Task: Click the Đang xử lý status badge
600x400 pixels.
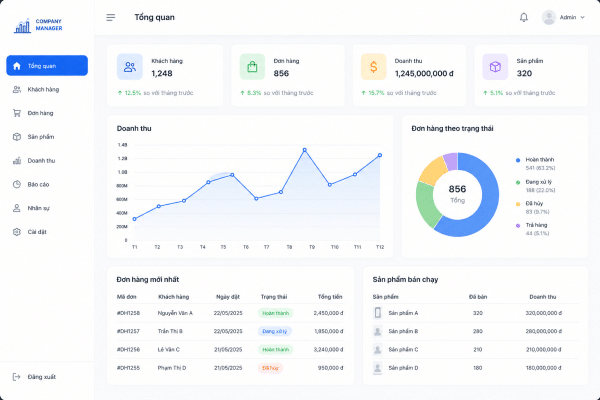Action: (x=275, y=331)
